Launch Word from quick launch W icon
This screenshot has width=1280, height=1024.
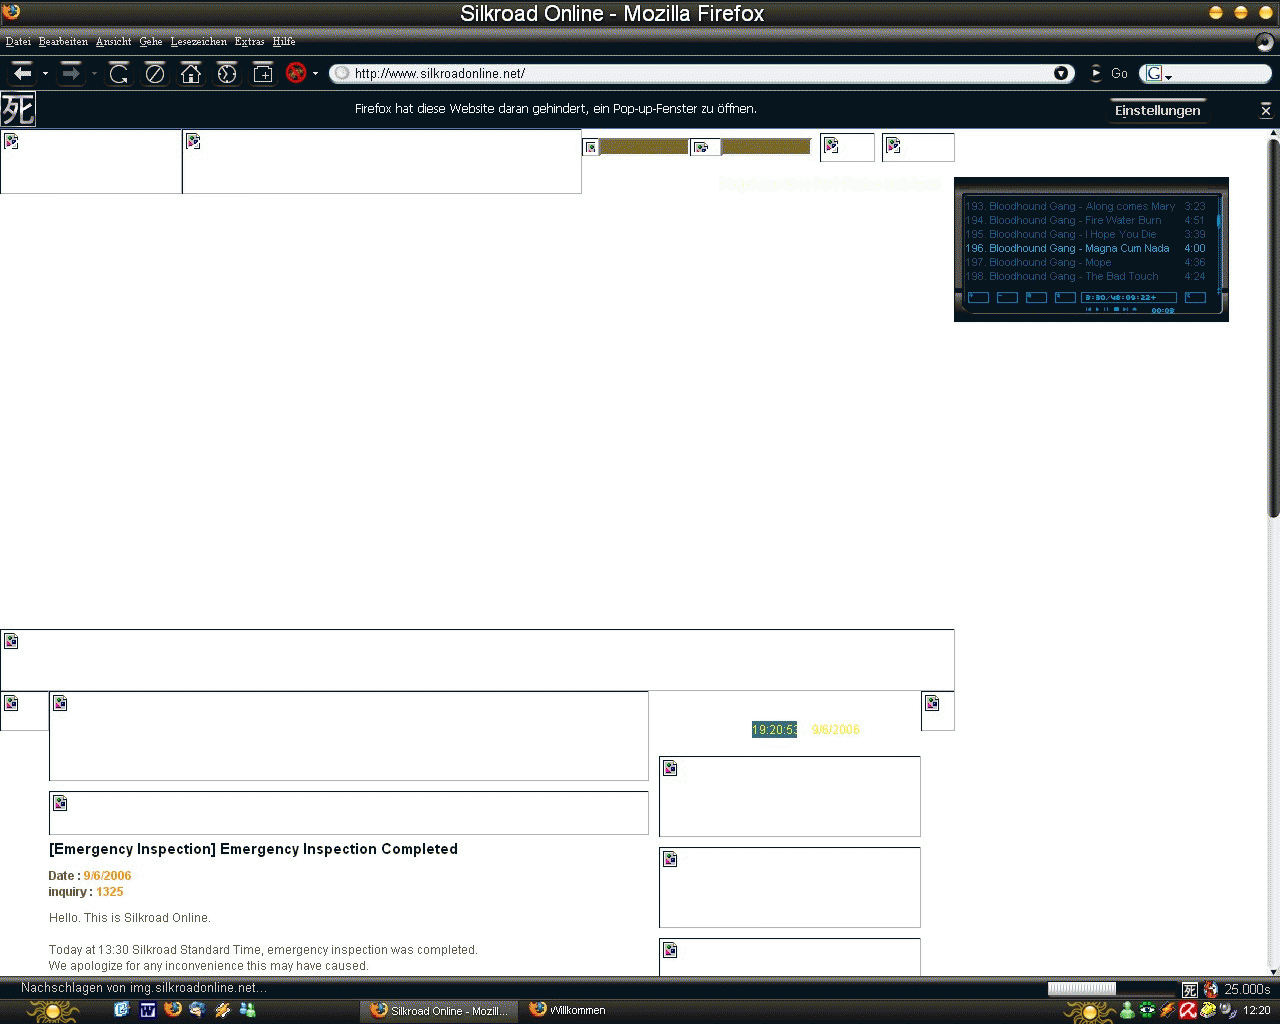(x=147, y=1010)
